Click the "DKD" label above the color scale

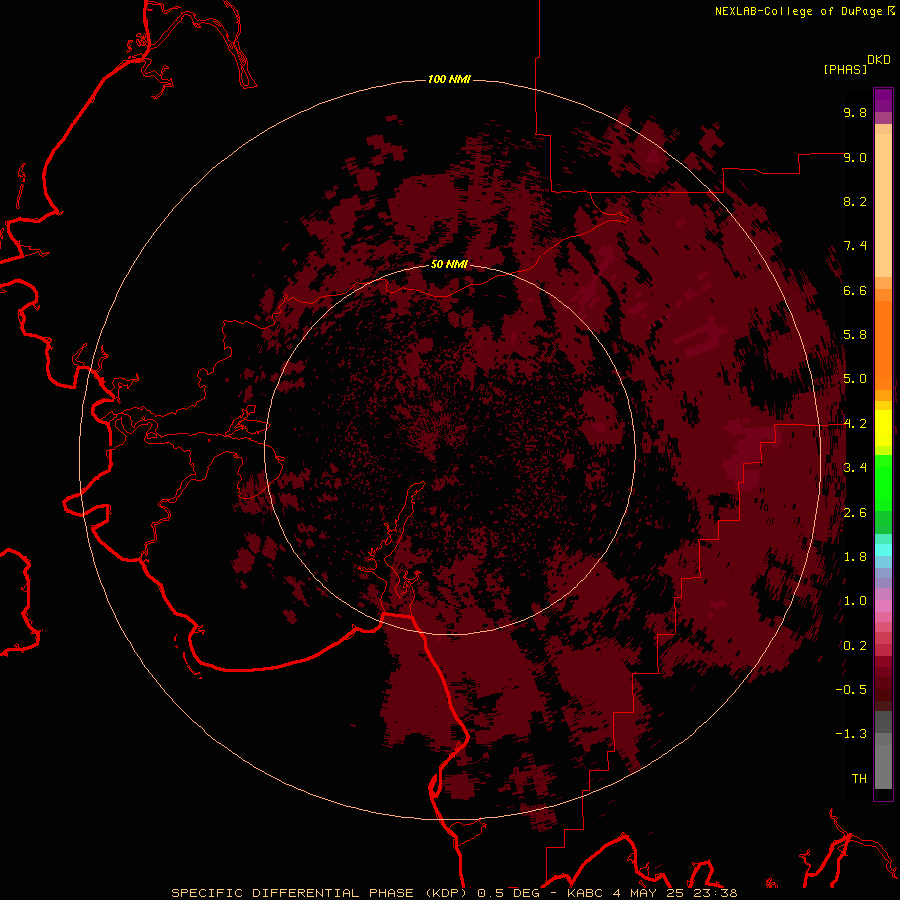(879, 60)
